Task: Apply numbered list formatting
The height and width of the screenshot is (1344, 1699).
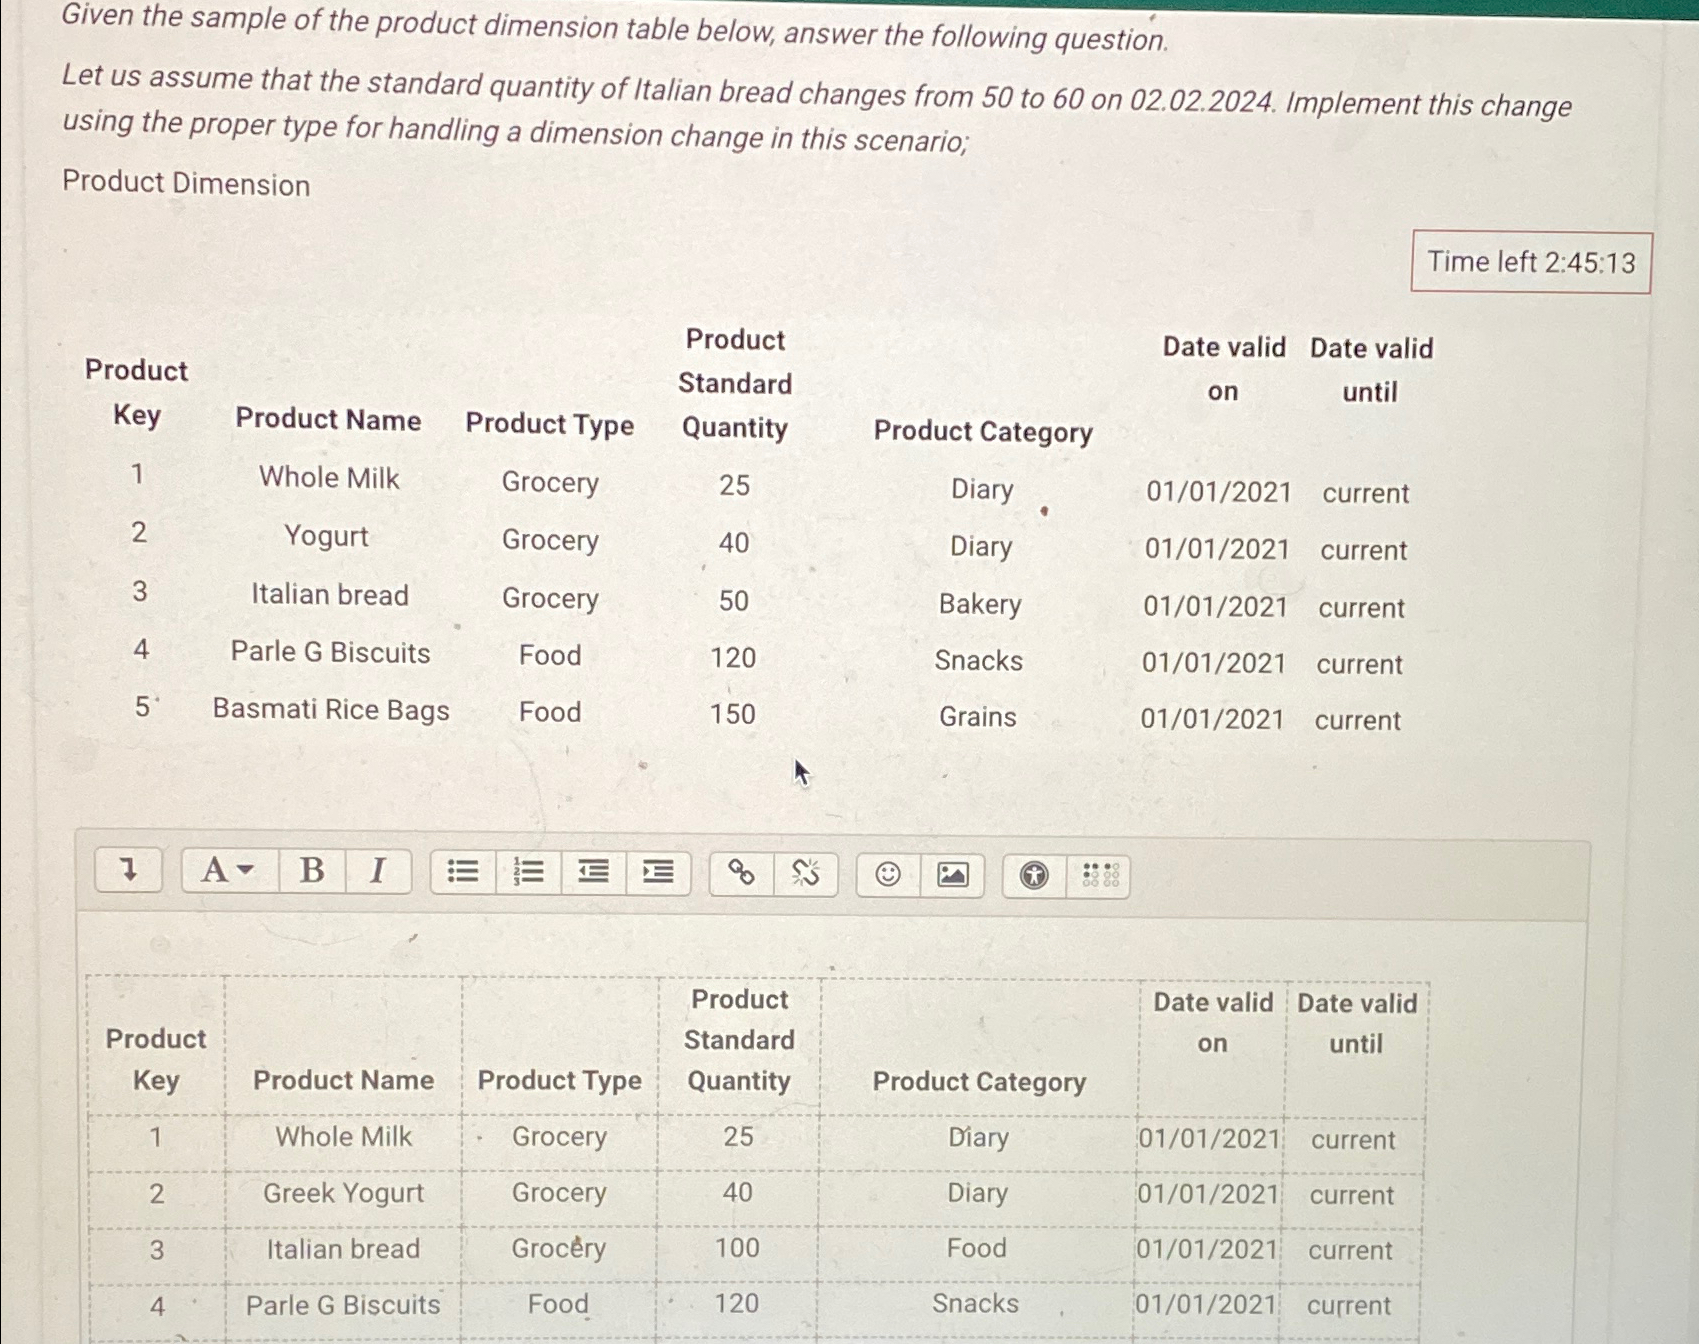Action: tap(527, 873)
